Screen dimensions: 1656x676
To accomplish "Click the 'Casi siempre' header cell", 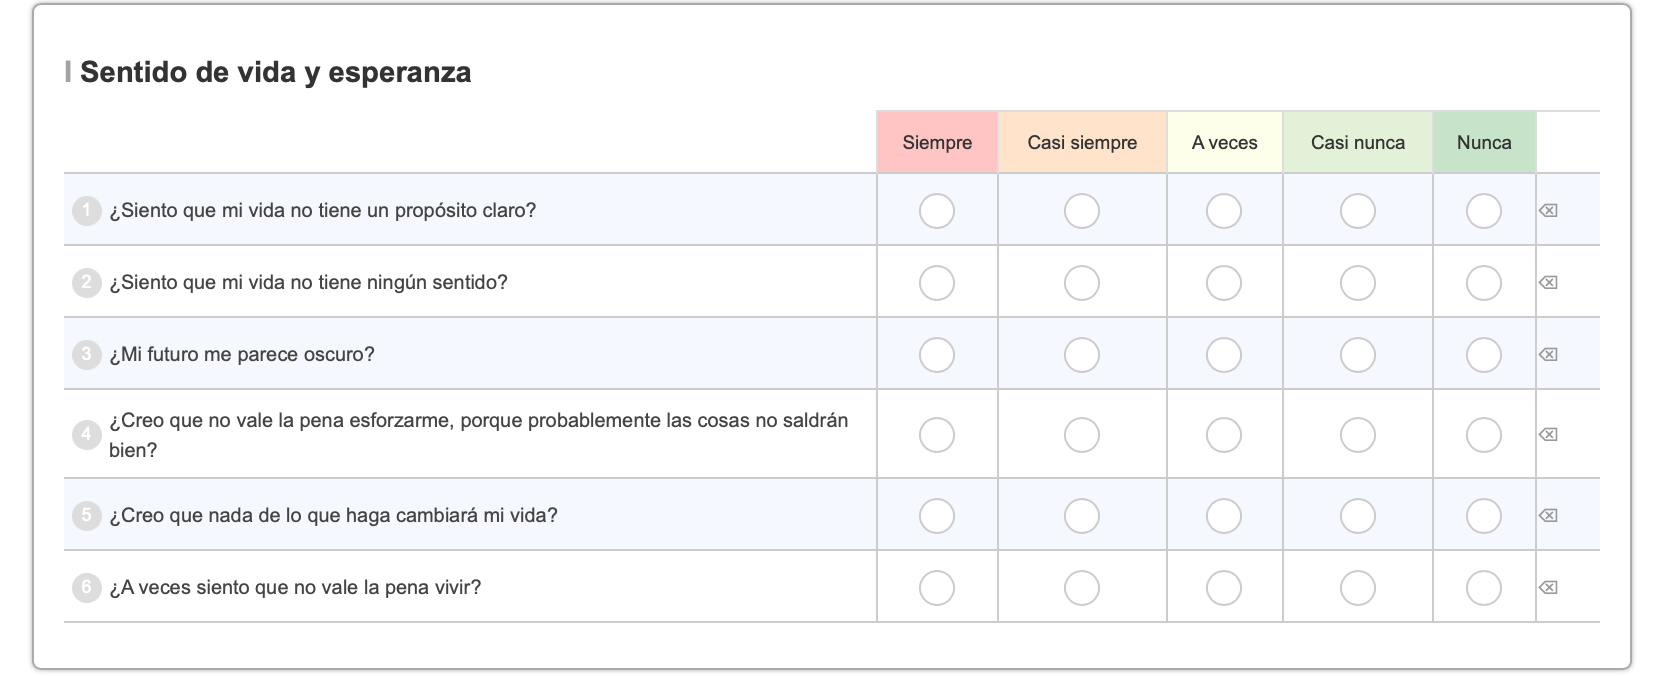I will pyautogui.click(x=1082, y=143).
